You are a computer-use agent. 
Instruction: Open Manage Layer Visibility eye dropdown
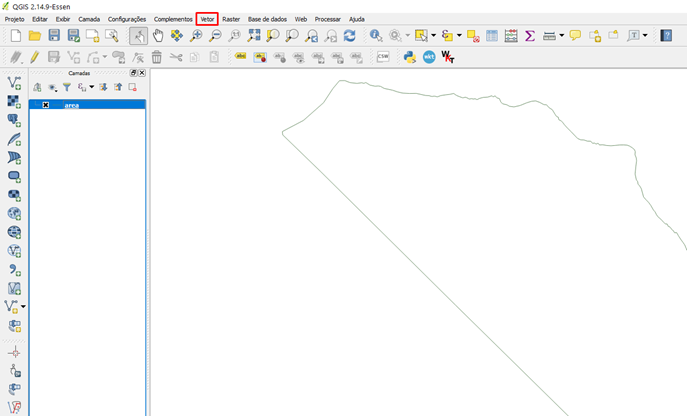pos(53,88)
